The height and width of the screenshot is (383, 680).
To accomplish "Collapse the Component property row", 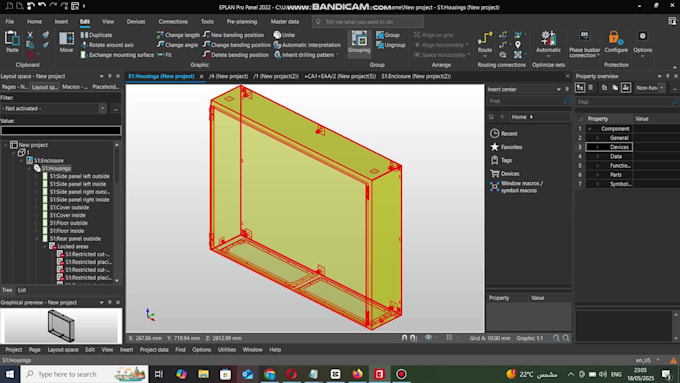I will [589, 129].
